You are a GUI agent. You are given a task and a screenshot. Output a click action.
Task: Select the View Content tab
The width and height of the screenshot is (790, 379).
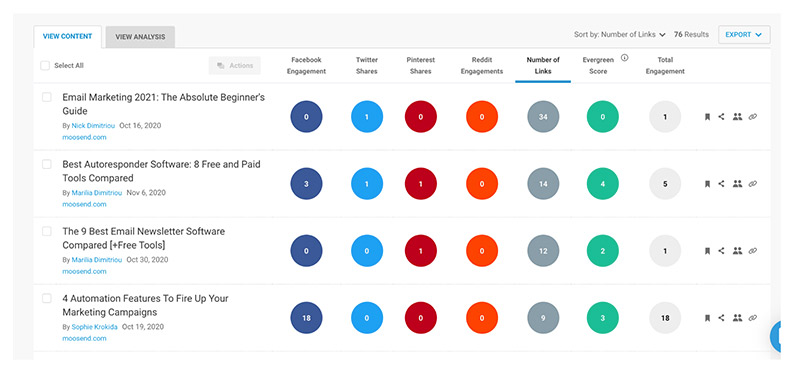pyautogui.click(x=68, y=37)
